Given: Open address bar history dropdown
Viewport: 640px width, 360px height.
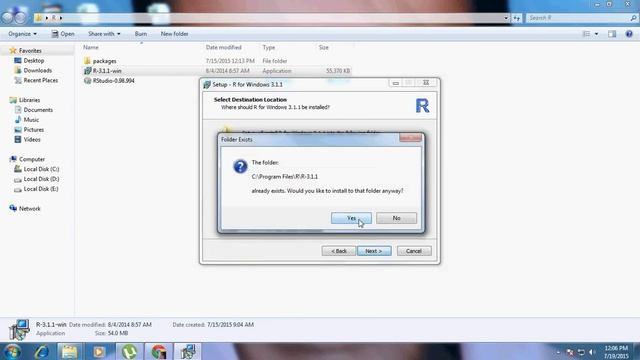Looking at the screenshot, I should [506, 18].
